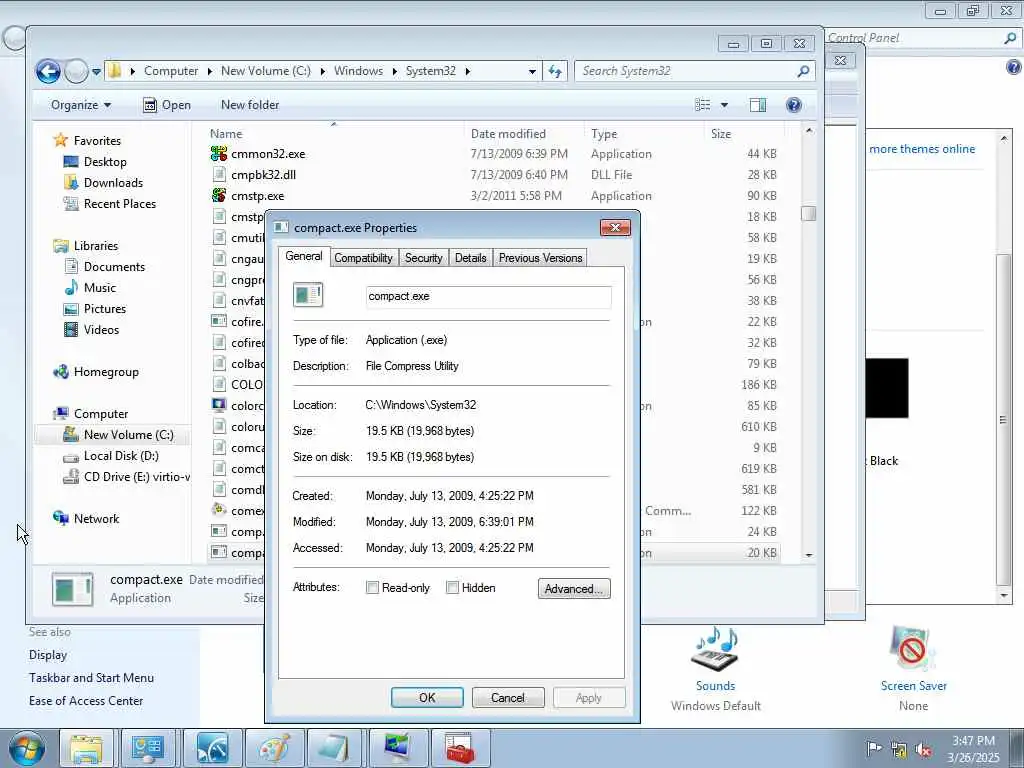Click the Display link under See also
1024x768 pixels.
coord(48,655)
